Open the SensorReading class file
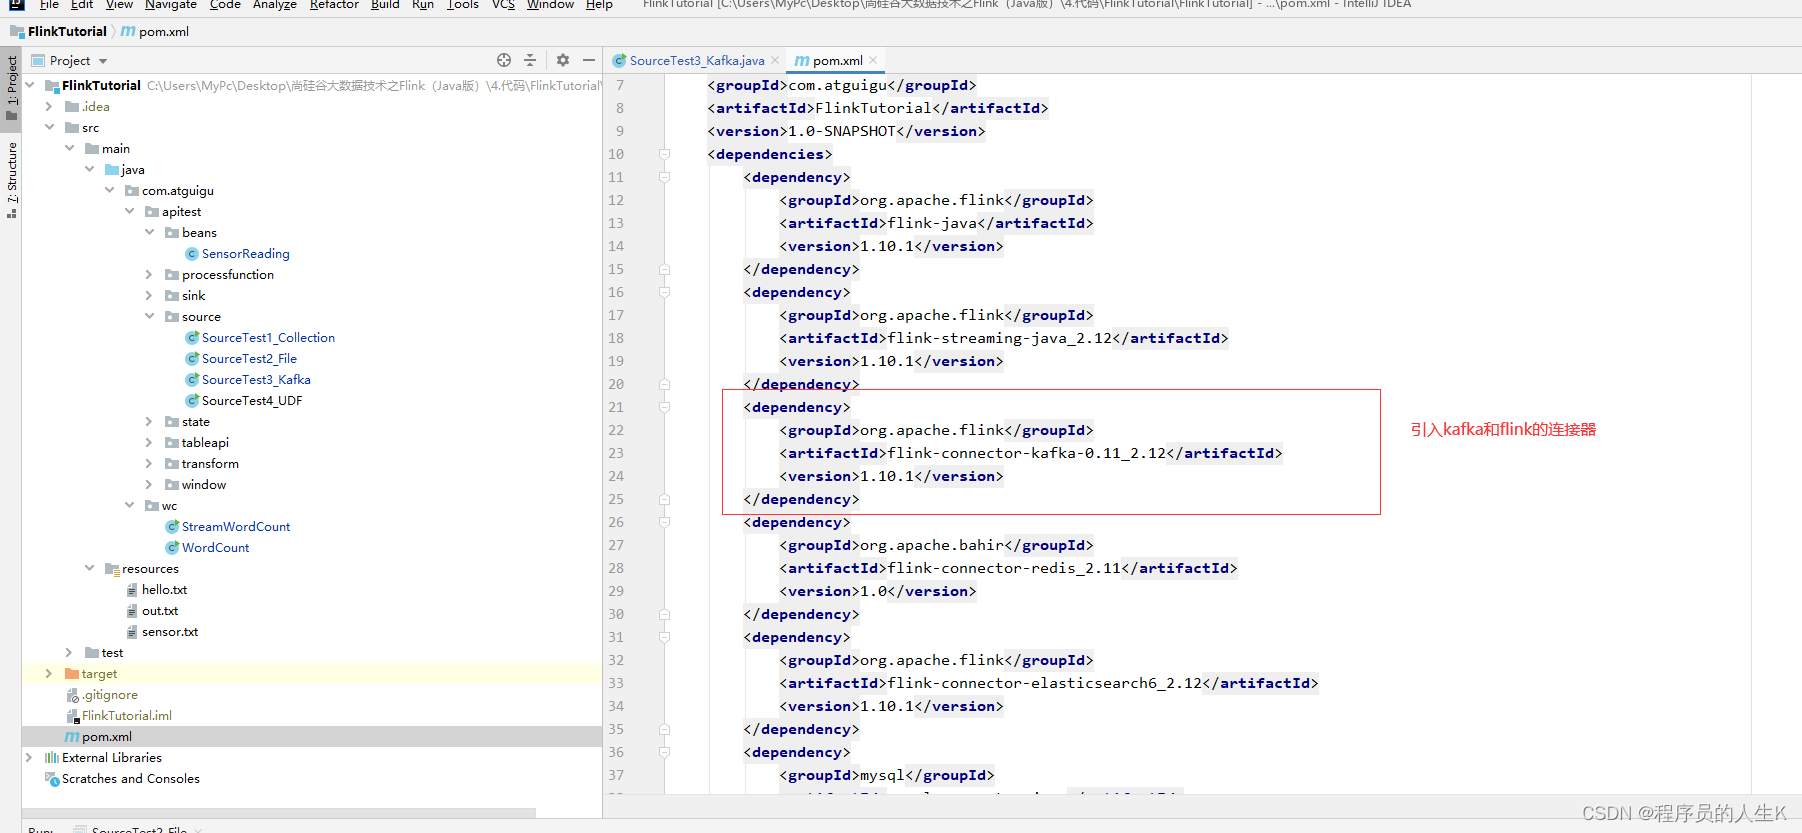1802x833 pixels. tap(245, 254)
